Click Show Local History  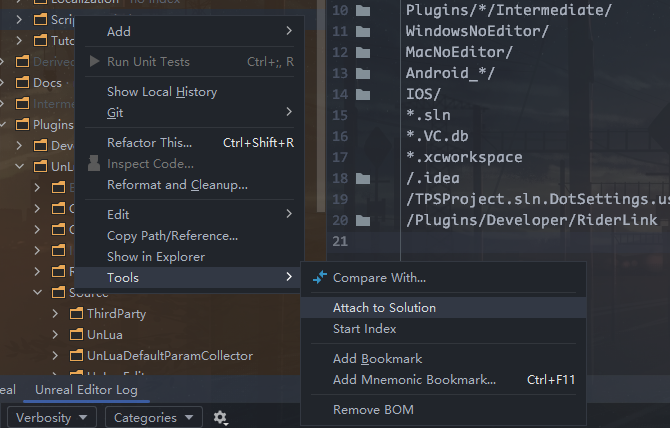tap(189, 92)
